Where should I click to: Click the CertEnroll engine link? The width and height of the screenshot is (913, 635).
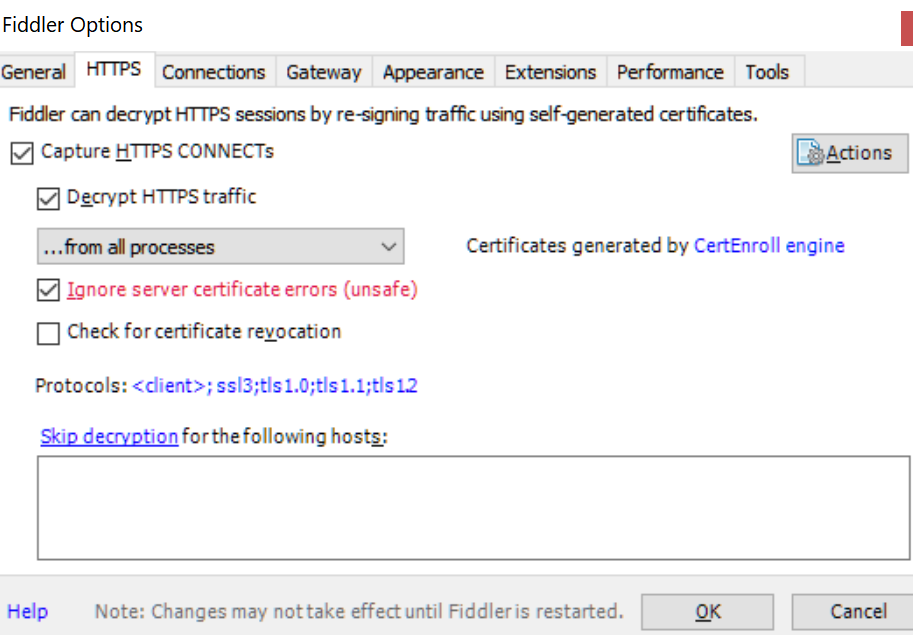(769, 246)
